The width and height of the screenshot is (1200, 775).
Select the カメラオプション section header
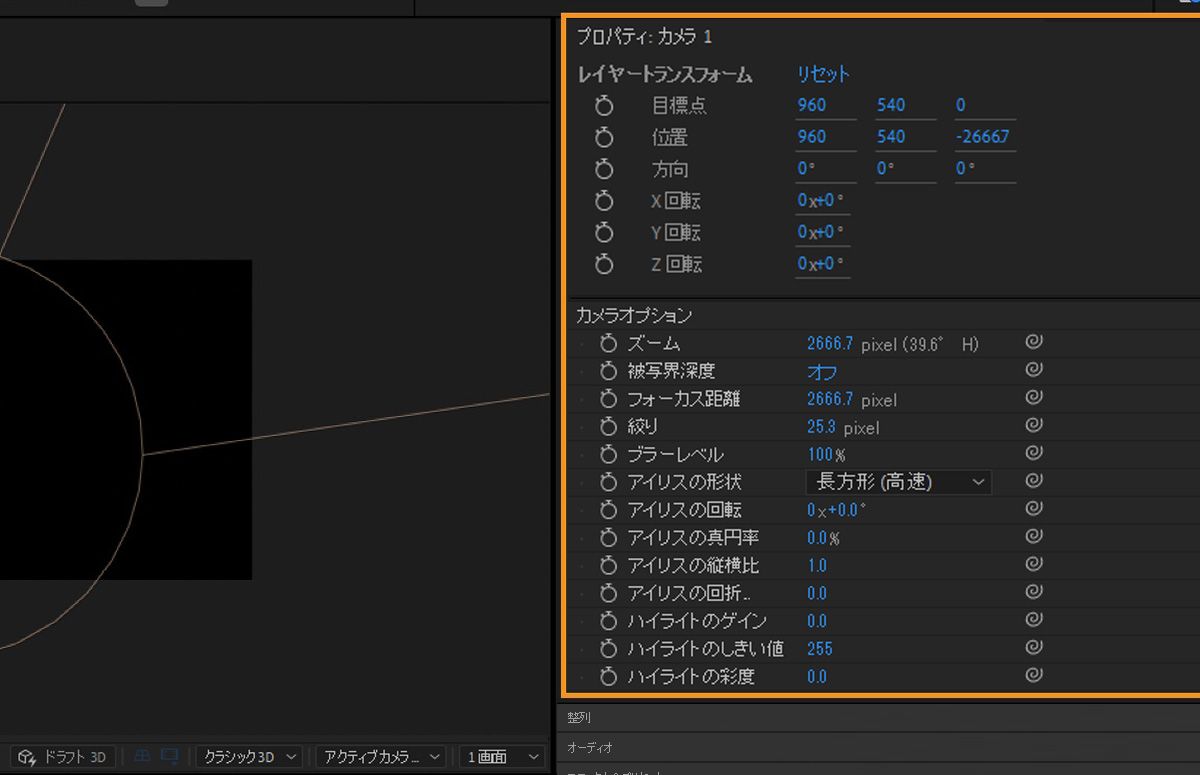point(634,315)
